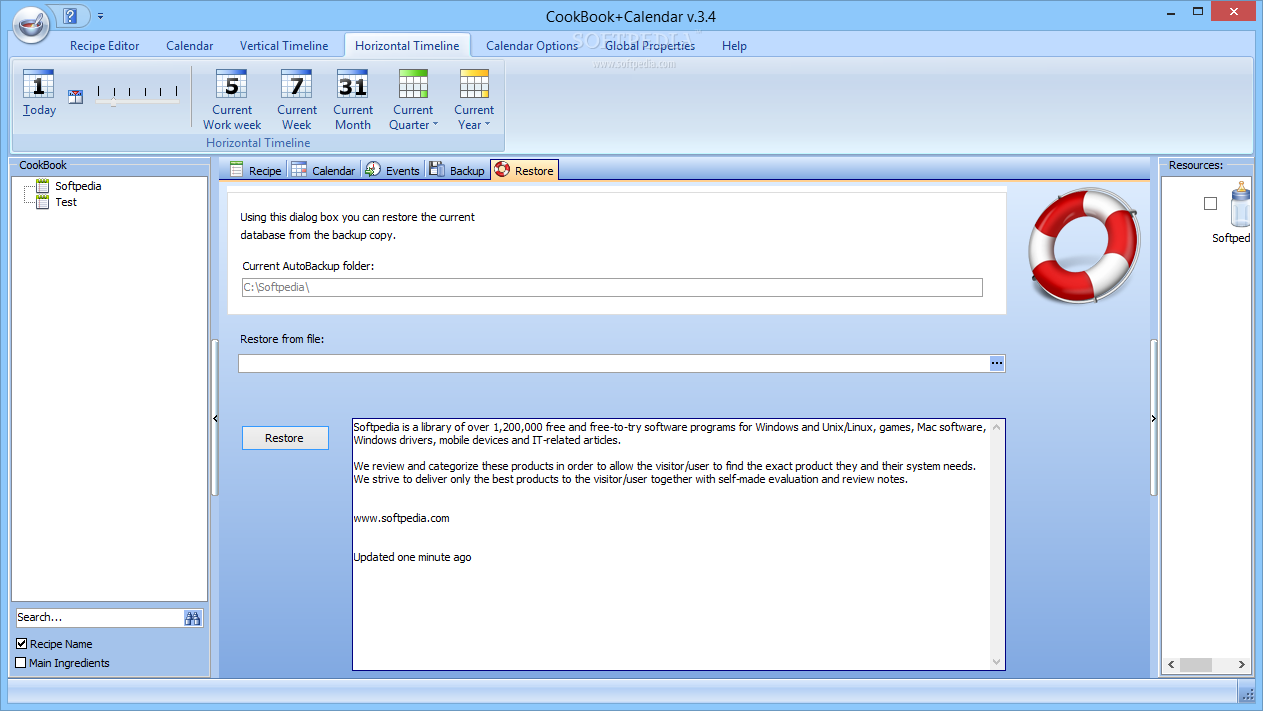1263x711 pixels.
Task: Adjust the timeline zoom slider
Action: [x=113, y=101]
